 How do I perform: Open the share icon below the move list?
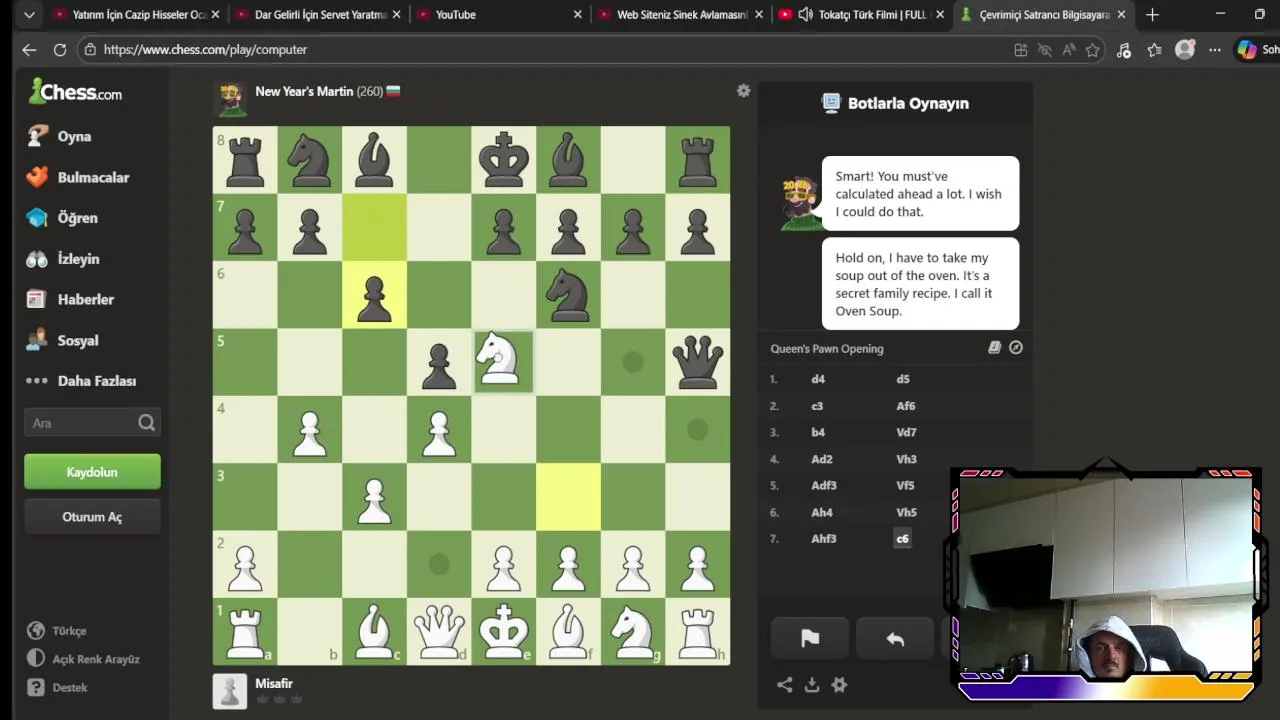click(x=785, y=685)
